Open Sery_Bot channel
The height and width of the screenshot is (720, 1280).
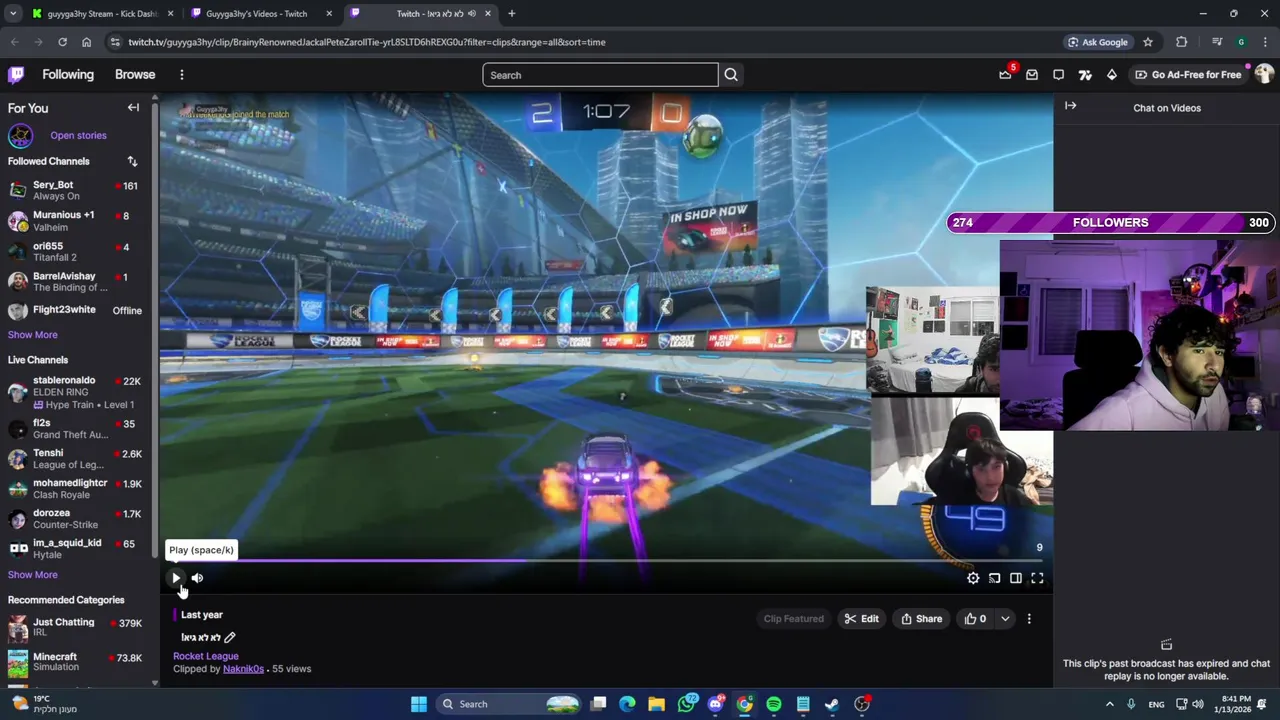point(75,191)
